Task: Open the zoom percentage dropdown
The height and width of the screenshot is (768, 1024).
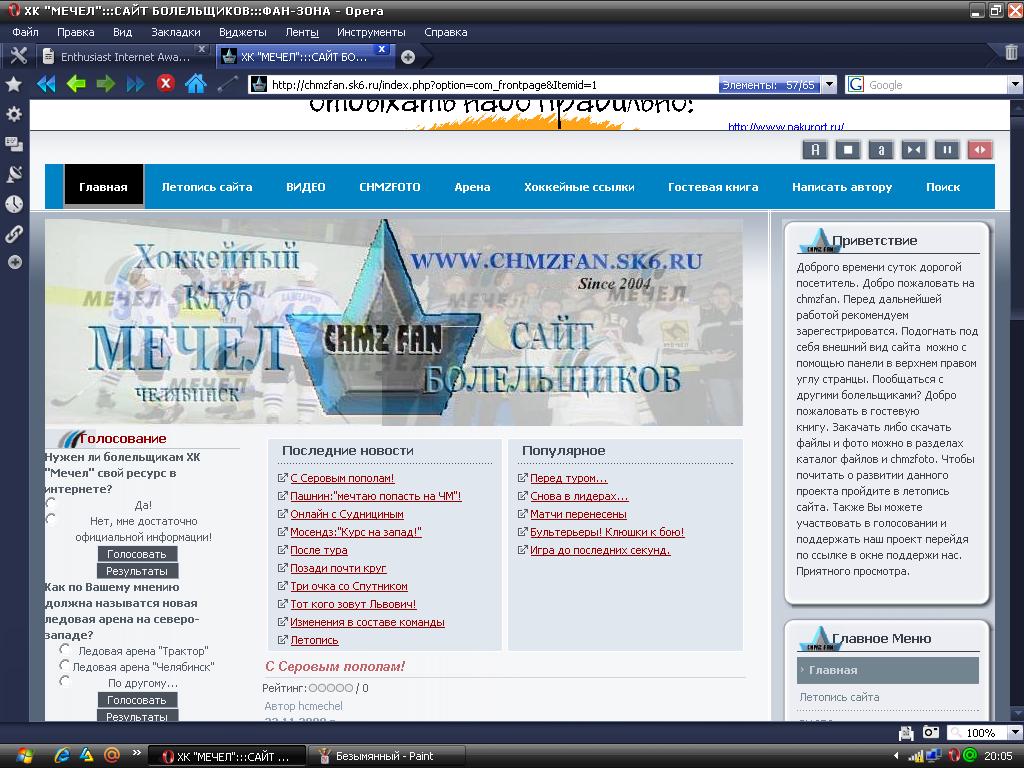Action: 1015,733
